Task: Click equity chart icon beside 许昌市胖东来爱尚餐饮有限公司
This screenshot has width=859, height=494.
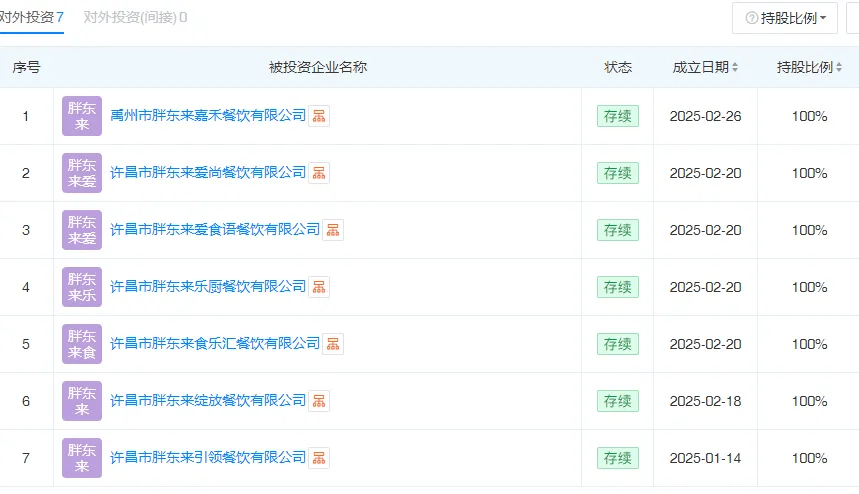Action: [x=319, y=173]
